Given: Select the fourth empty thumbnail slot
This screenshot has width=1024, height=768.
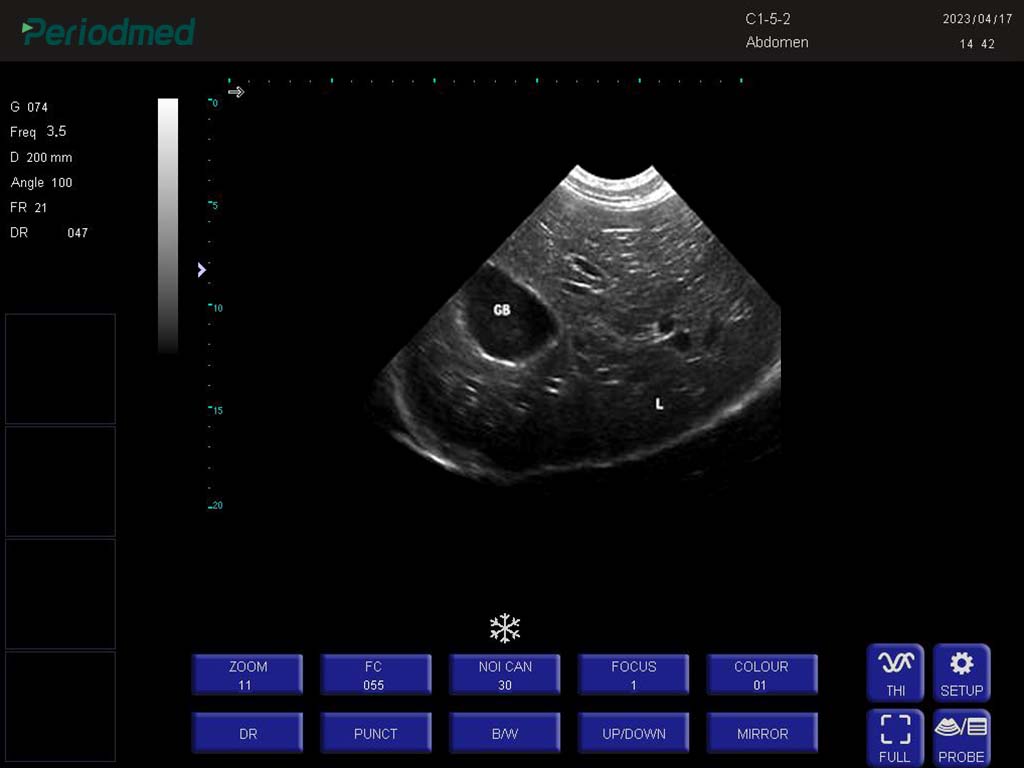Looking at the screenshot, I should coord(61,707).
